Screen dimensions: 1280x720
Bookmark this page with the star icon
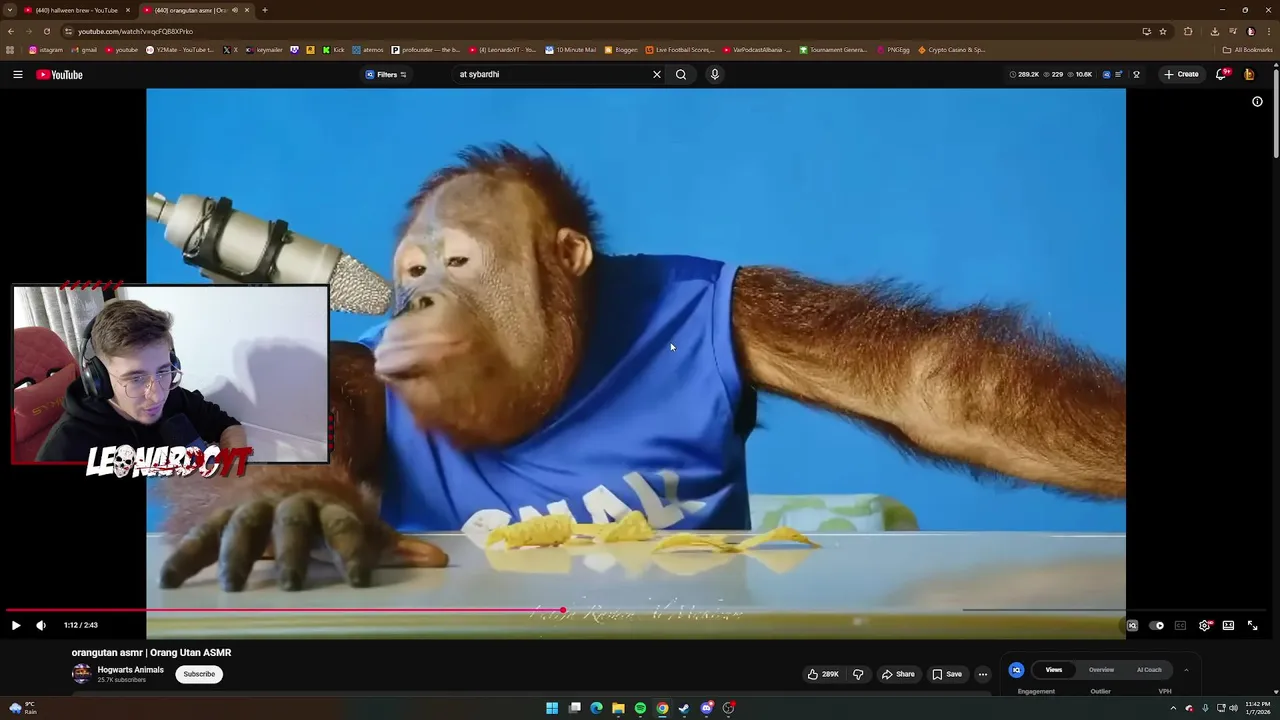[1163, 31]
